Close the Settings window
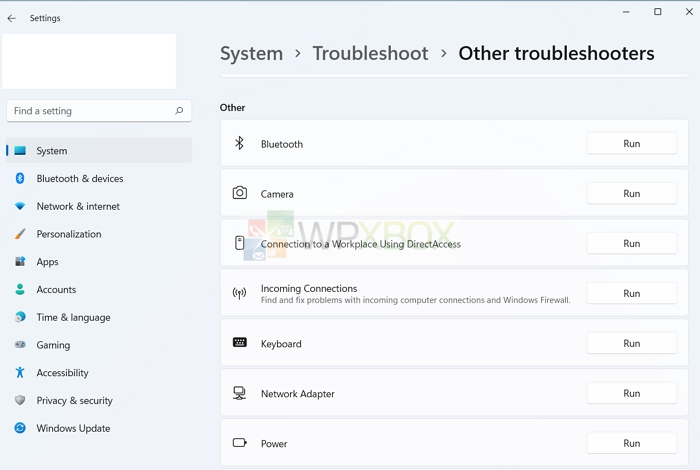 [689, 12]
